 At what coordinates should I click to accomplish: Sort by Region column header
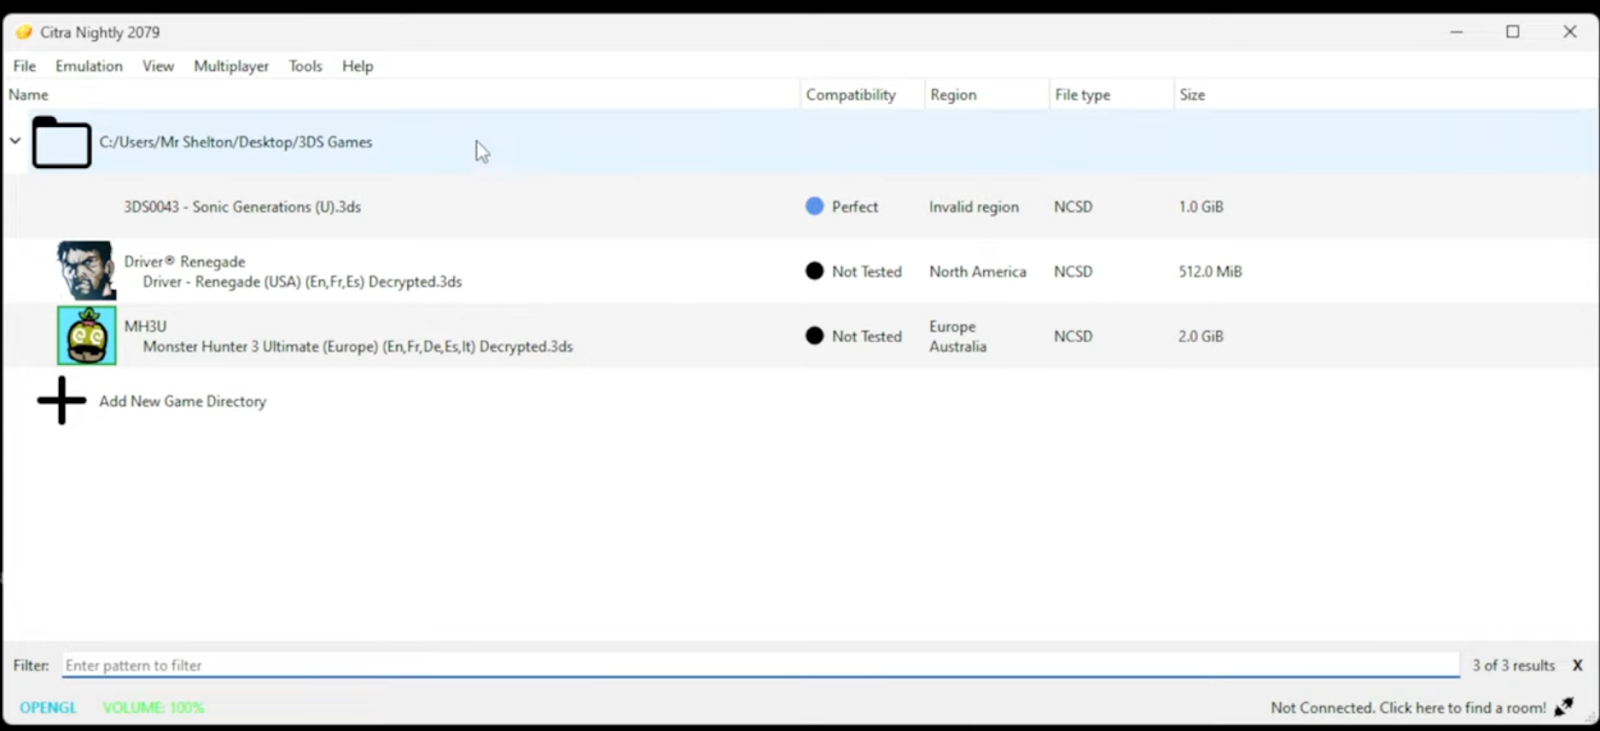(986, 95)
